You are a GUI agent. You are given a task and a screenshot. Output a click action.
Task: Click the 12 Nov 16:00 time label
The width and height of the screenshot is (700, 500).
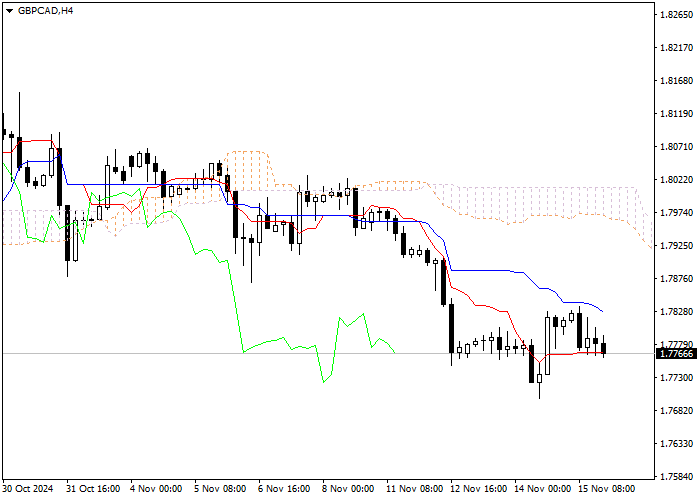pyautogui.click(x=479, y=489)
